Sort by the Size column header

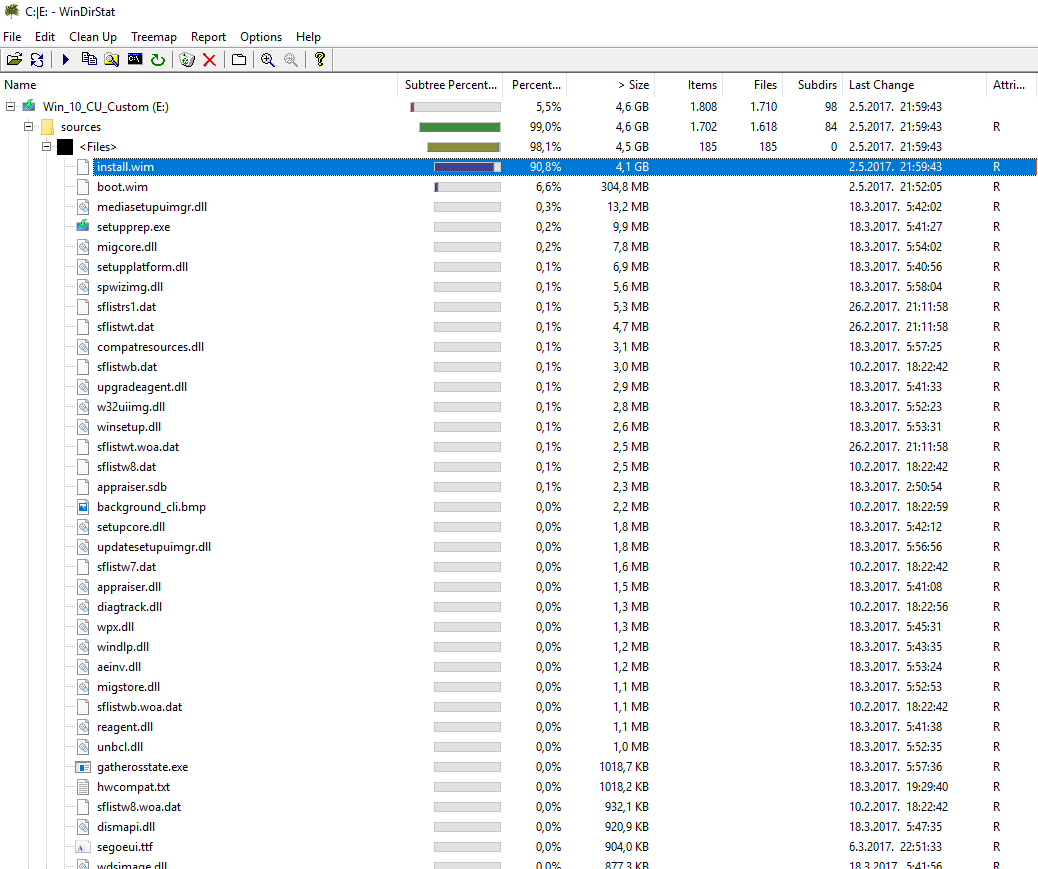612,85
